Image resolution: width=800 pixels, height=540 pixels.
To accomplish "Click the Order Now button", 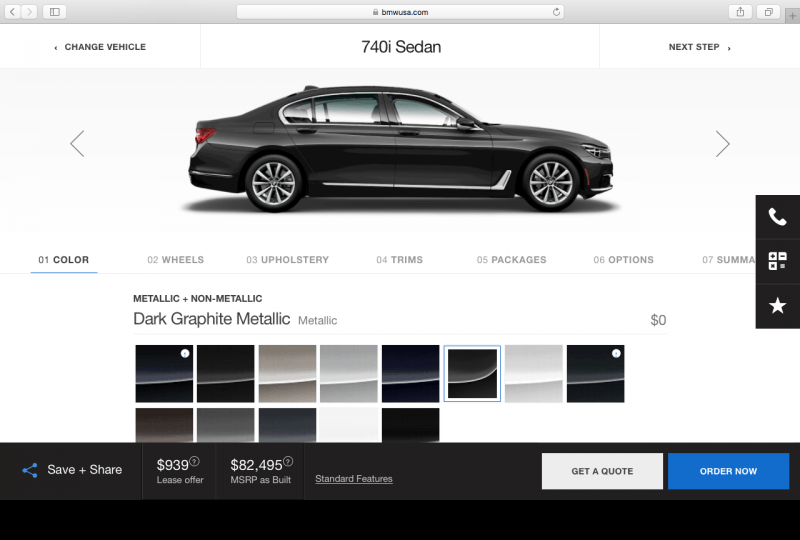I will tap(727, 471).
